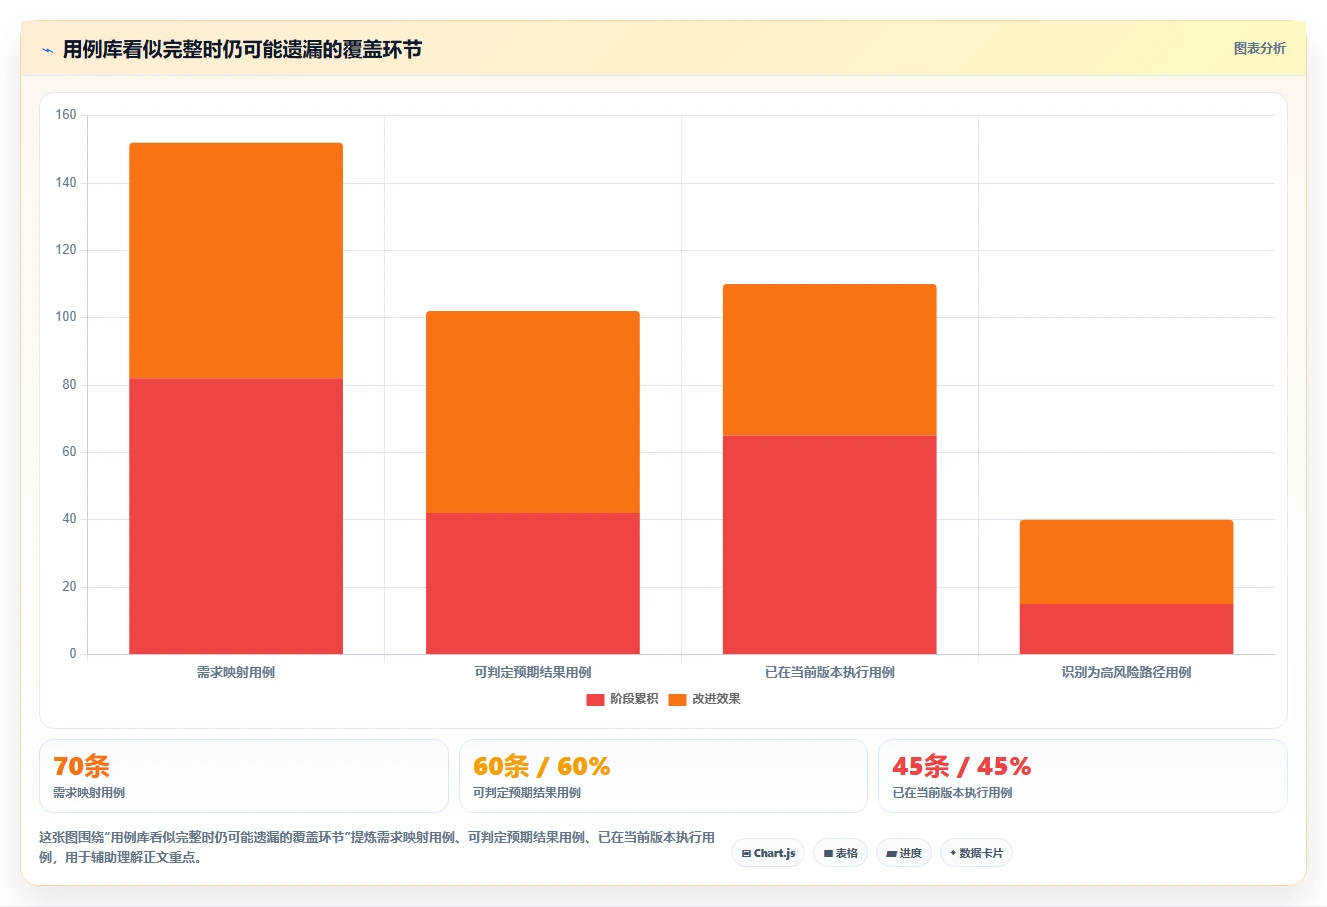The image size is (1327, 907).
Task: Click orange segment of 识别为高风险路径用例 bar
Action: point(1126,562)
